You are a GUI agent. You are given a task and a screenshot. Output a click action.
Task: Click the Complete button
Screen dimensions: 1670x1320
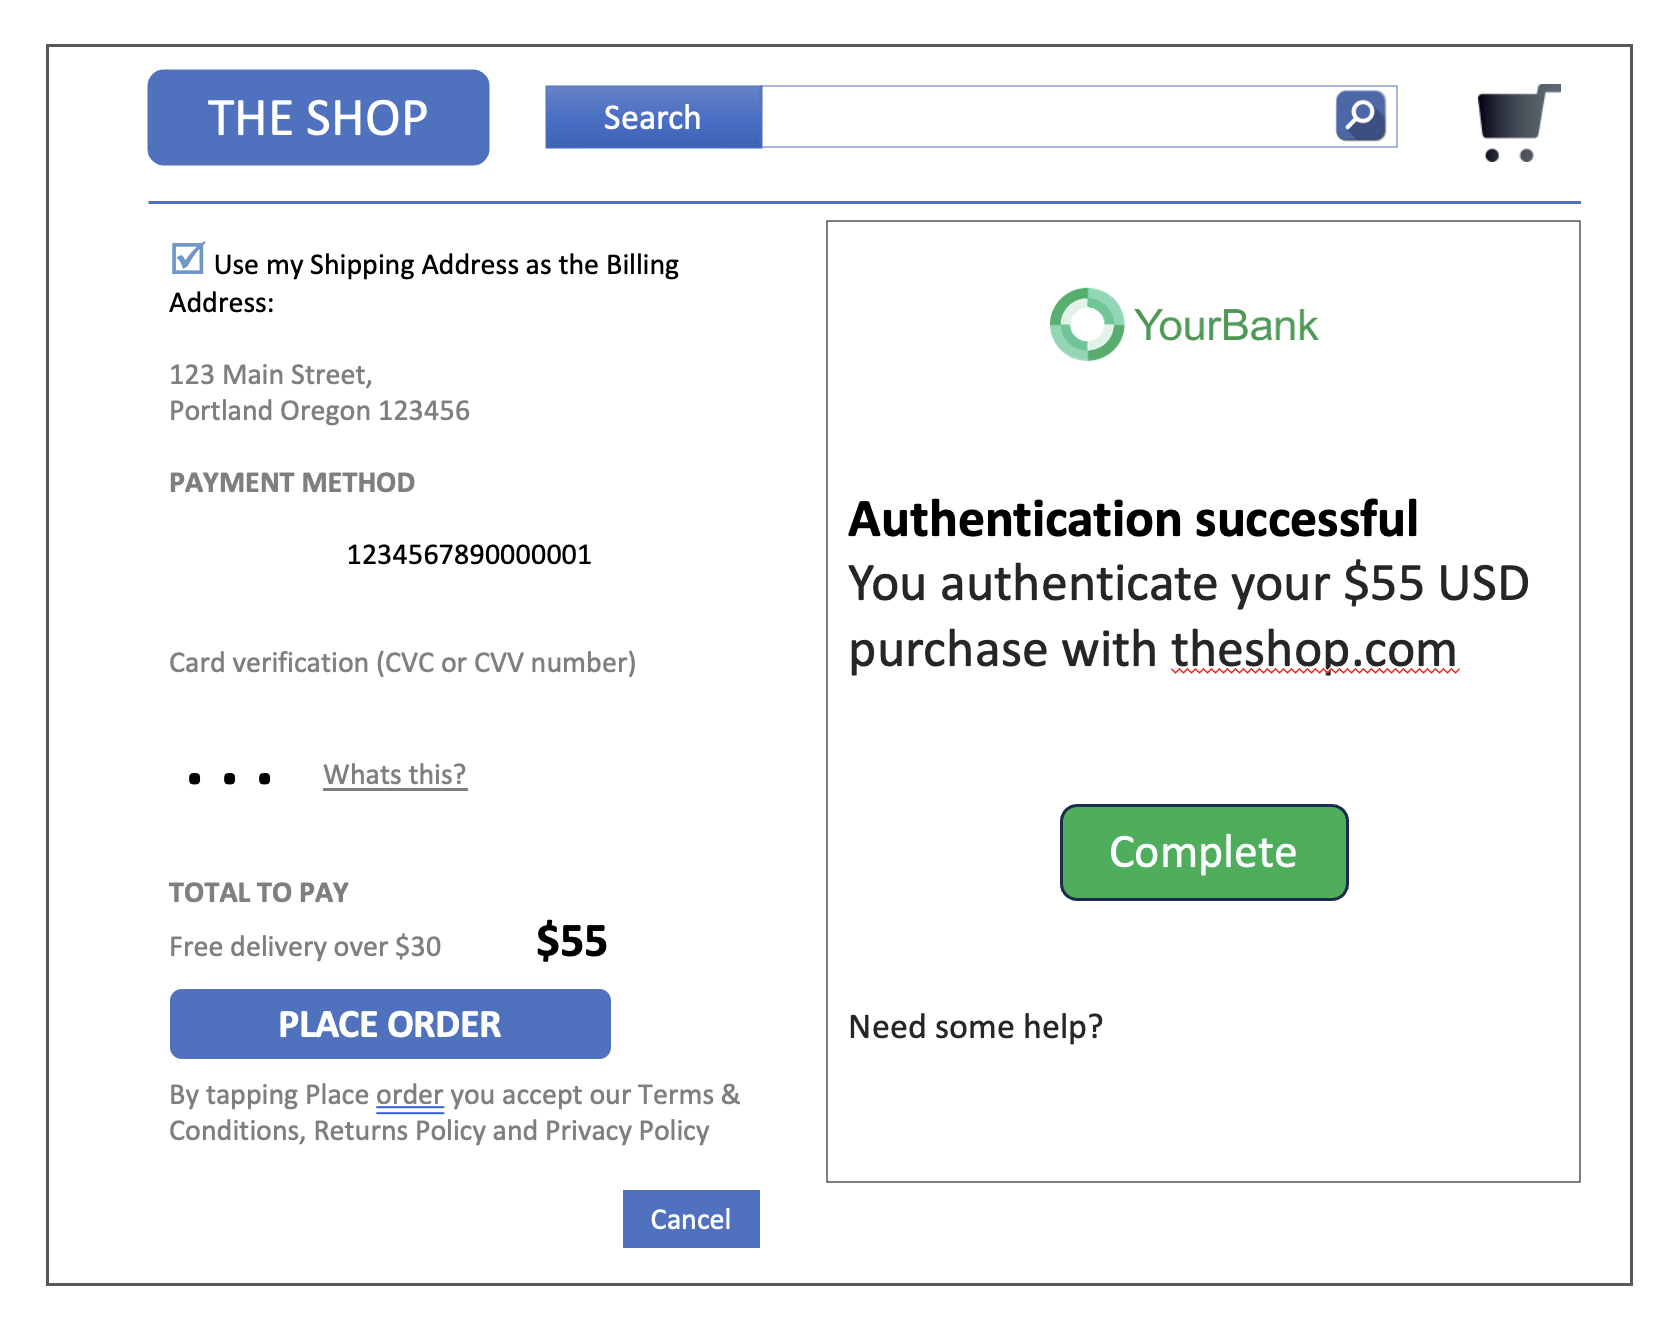tap(1204, 852)
